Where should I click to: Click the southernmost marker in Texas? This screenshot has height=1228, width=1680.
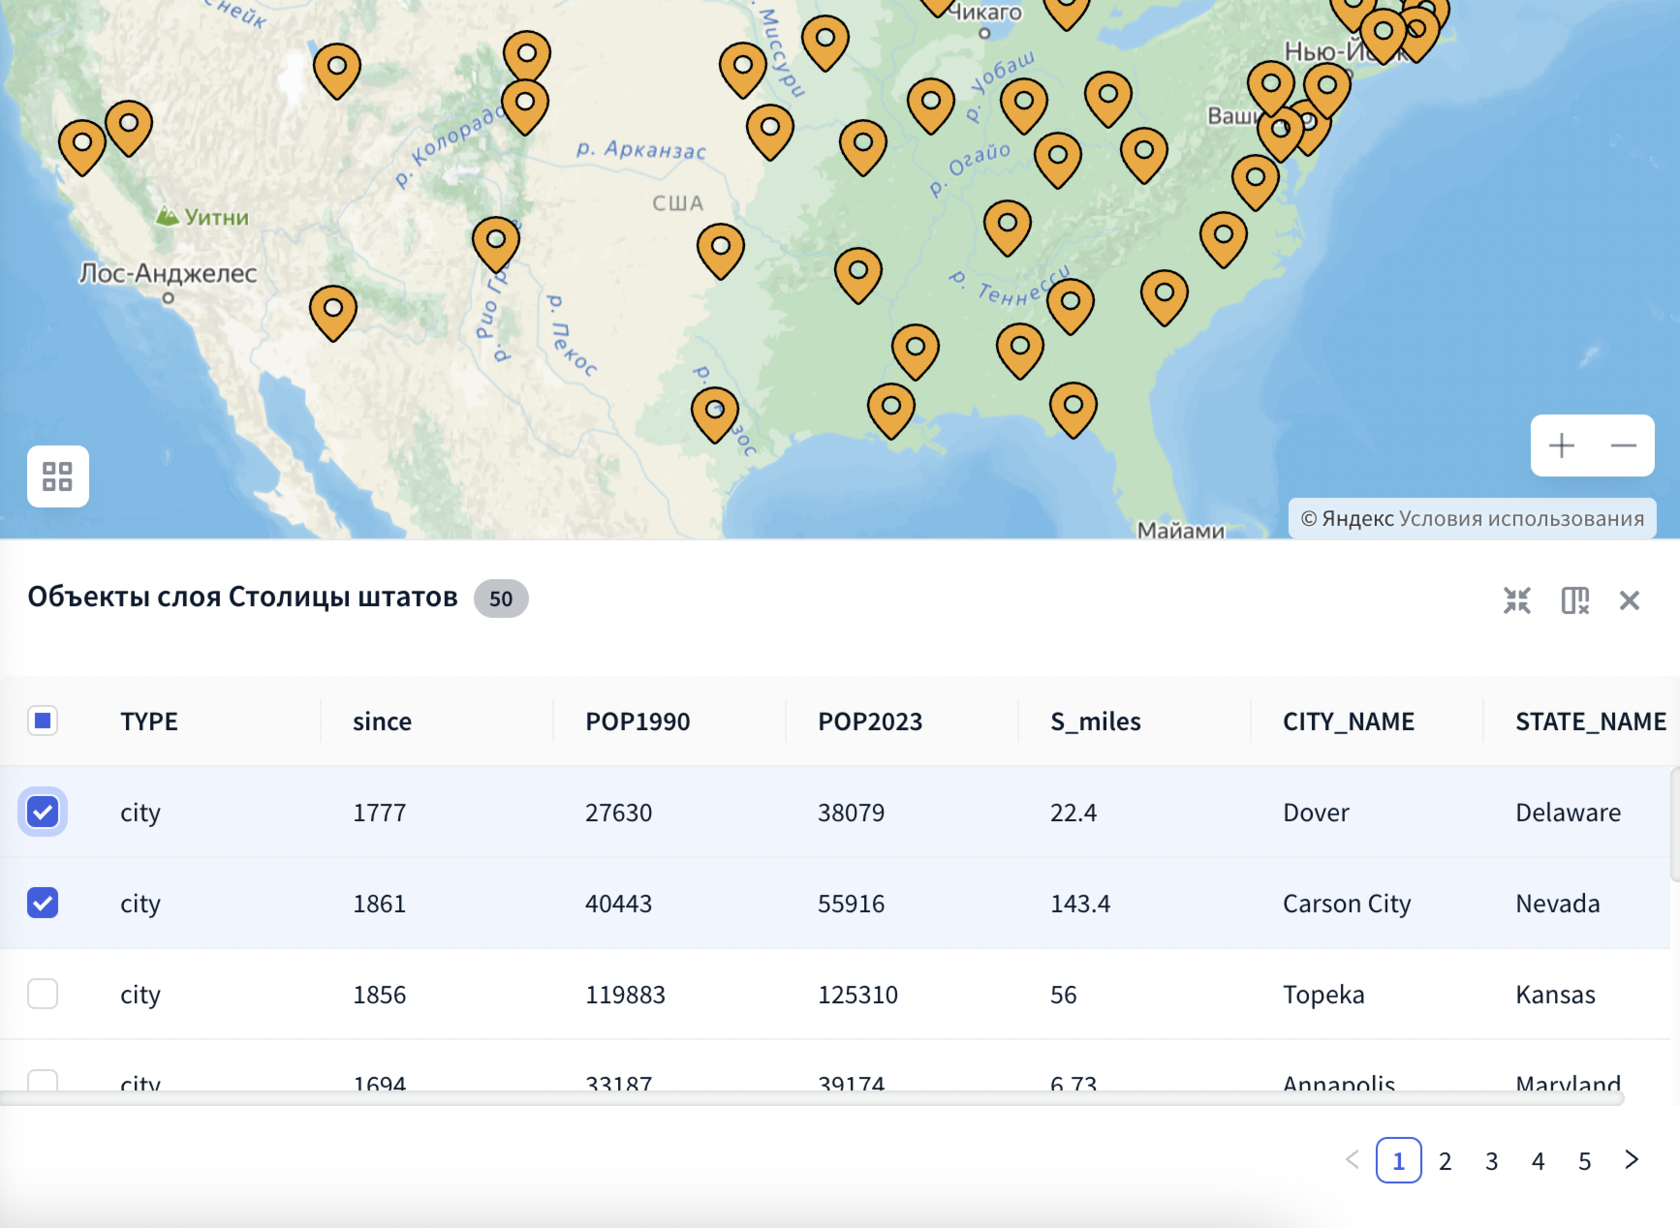pos(715,412)
